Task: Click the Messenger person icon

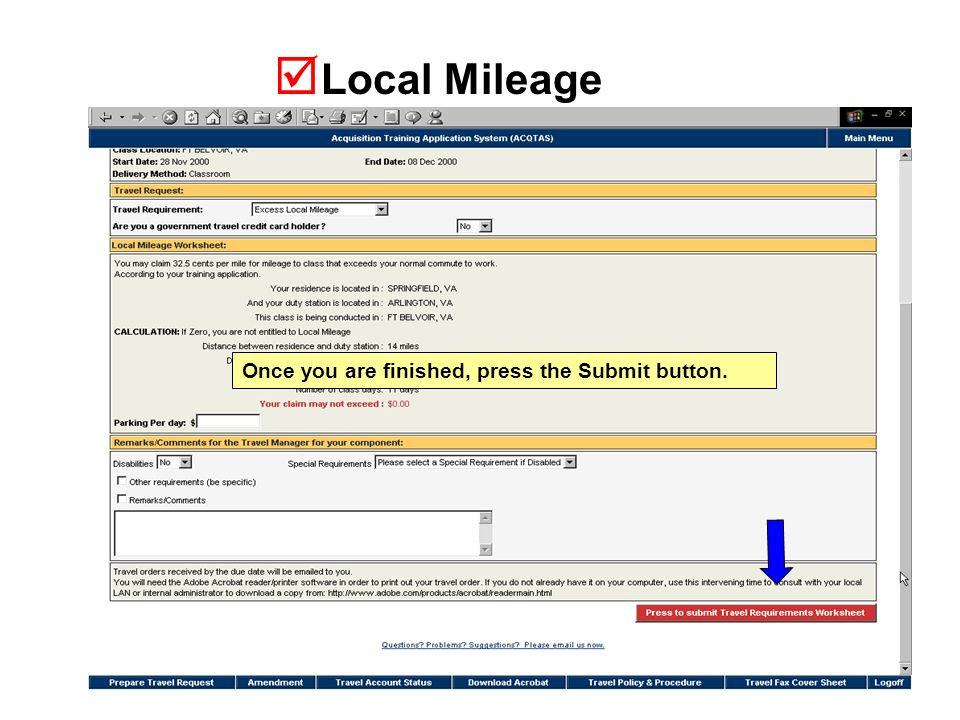Action: pyautogui.click(x=435, y=117)
